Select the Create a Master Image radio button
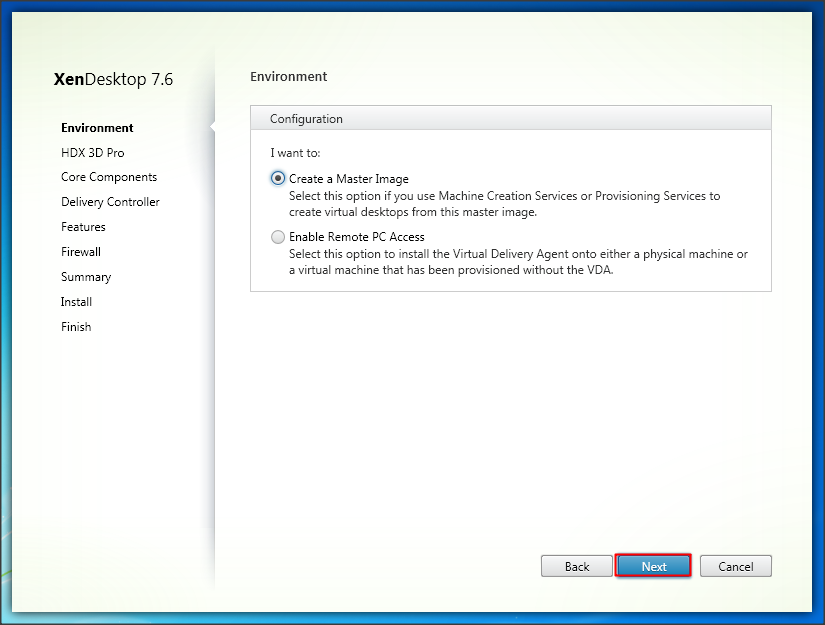Image resolution: width=825 pixels, height=625 pixels. coord(278,178)
